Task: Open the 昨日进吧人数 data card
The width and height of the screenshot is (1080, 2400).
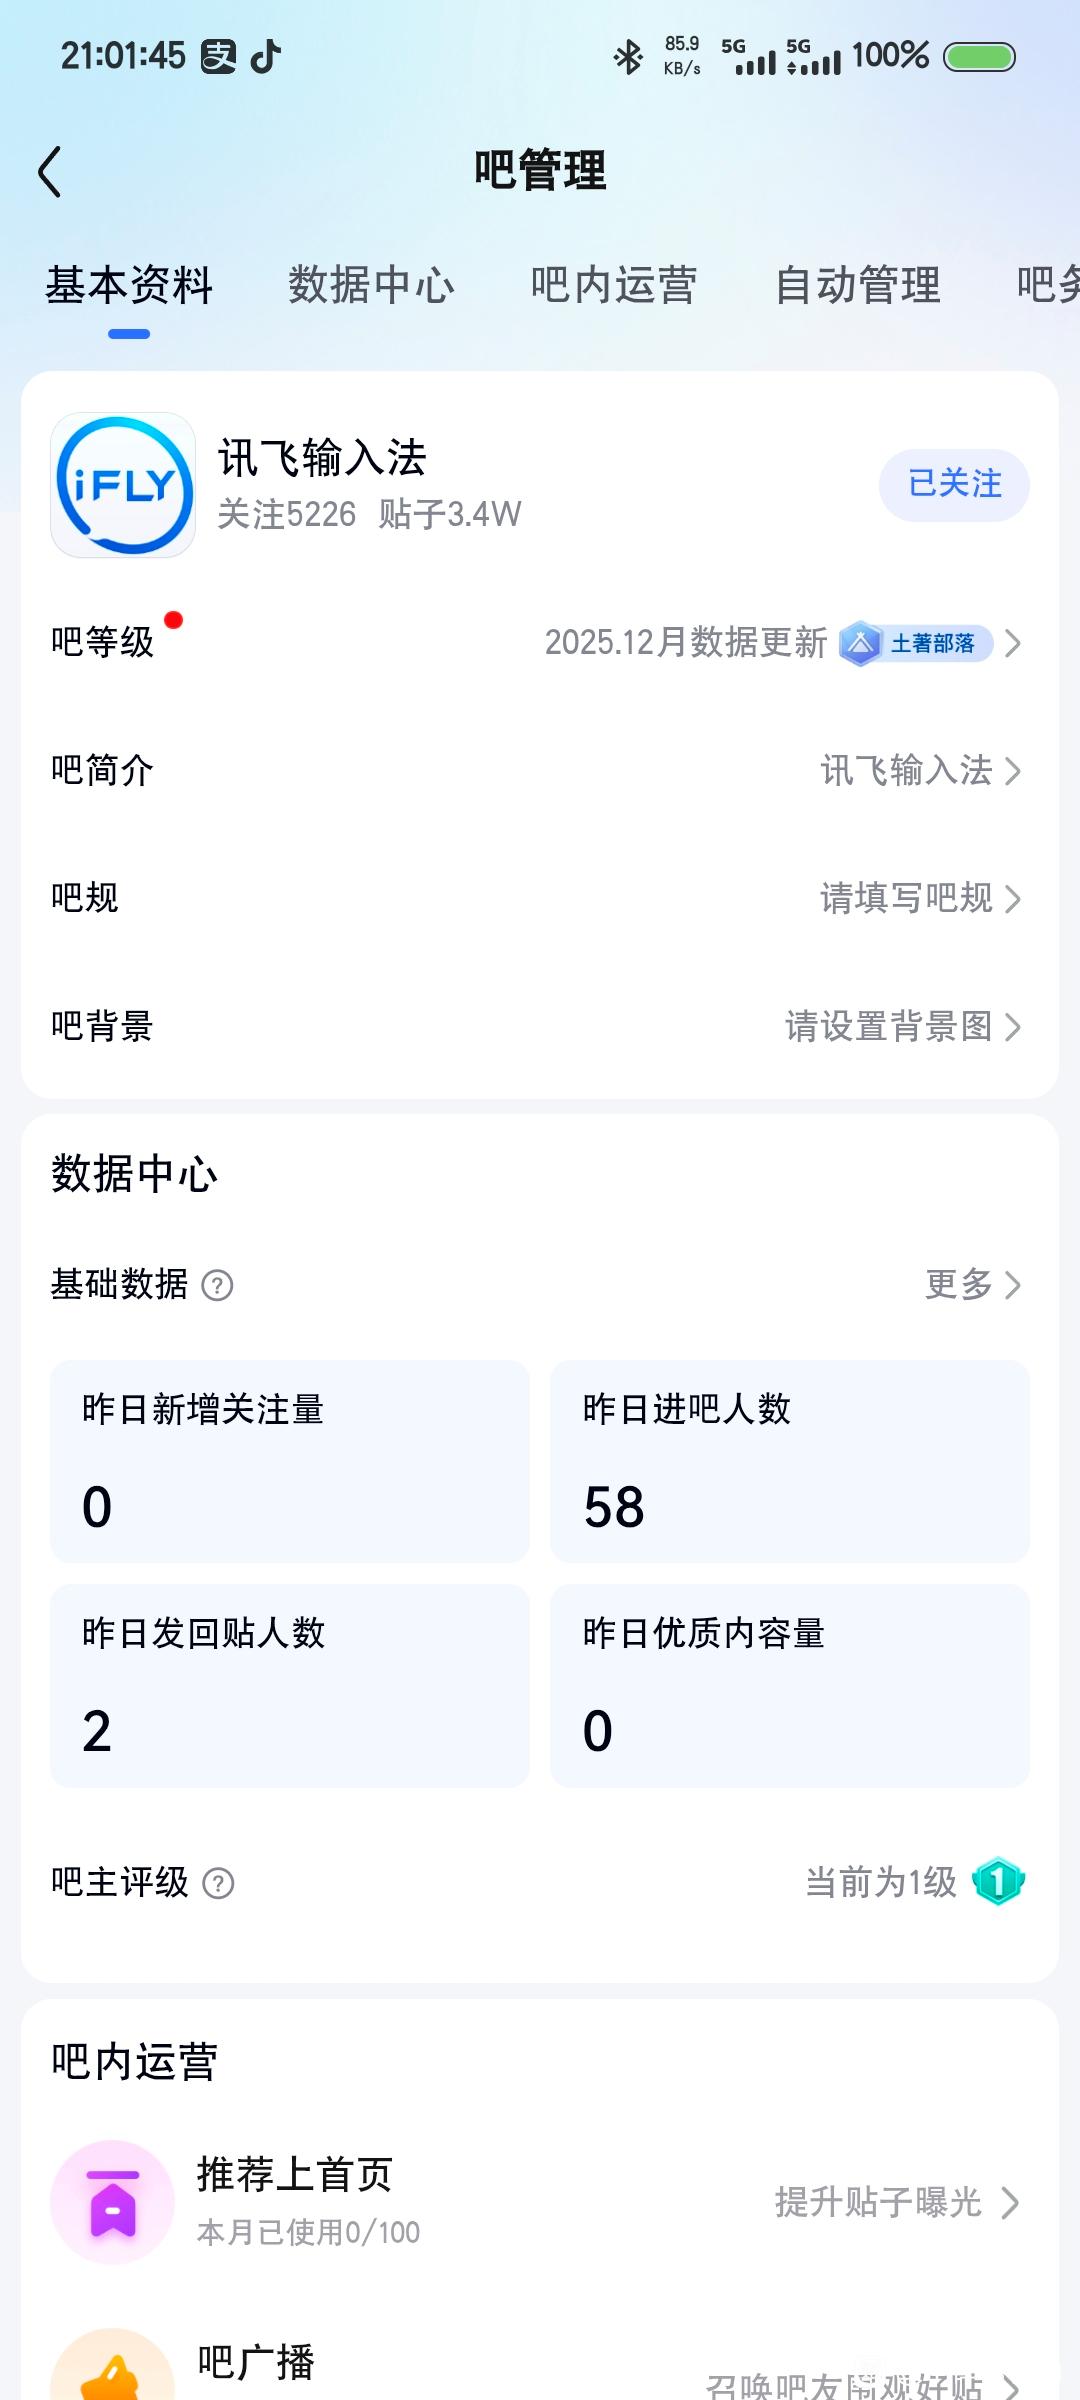Action: [x=789, y=1461]
